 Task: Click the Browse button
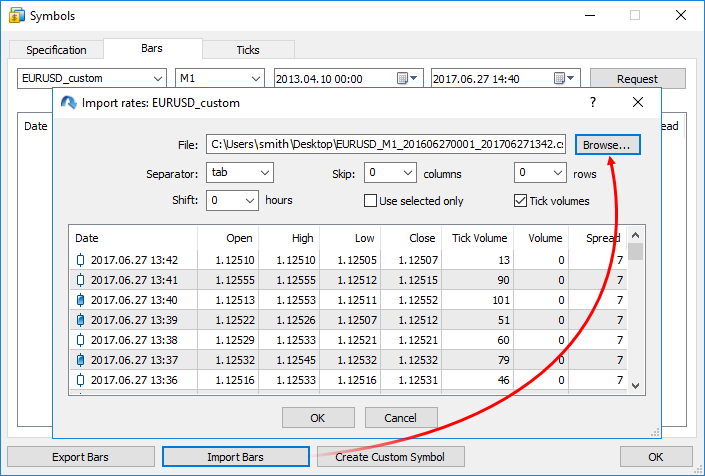pos(607,145)
